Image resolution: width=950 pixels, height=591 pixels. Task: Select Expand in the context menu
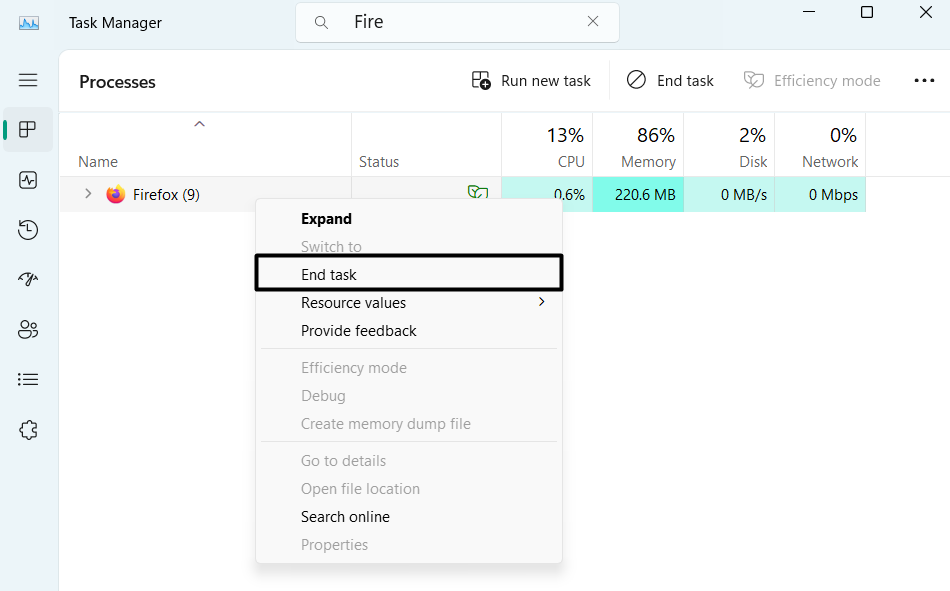326,219
